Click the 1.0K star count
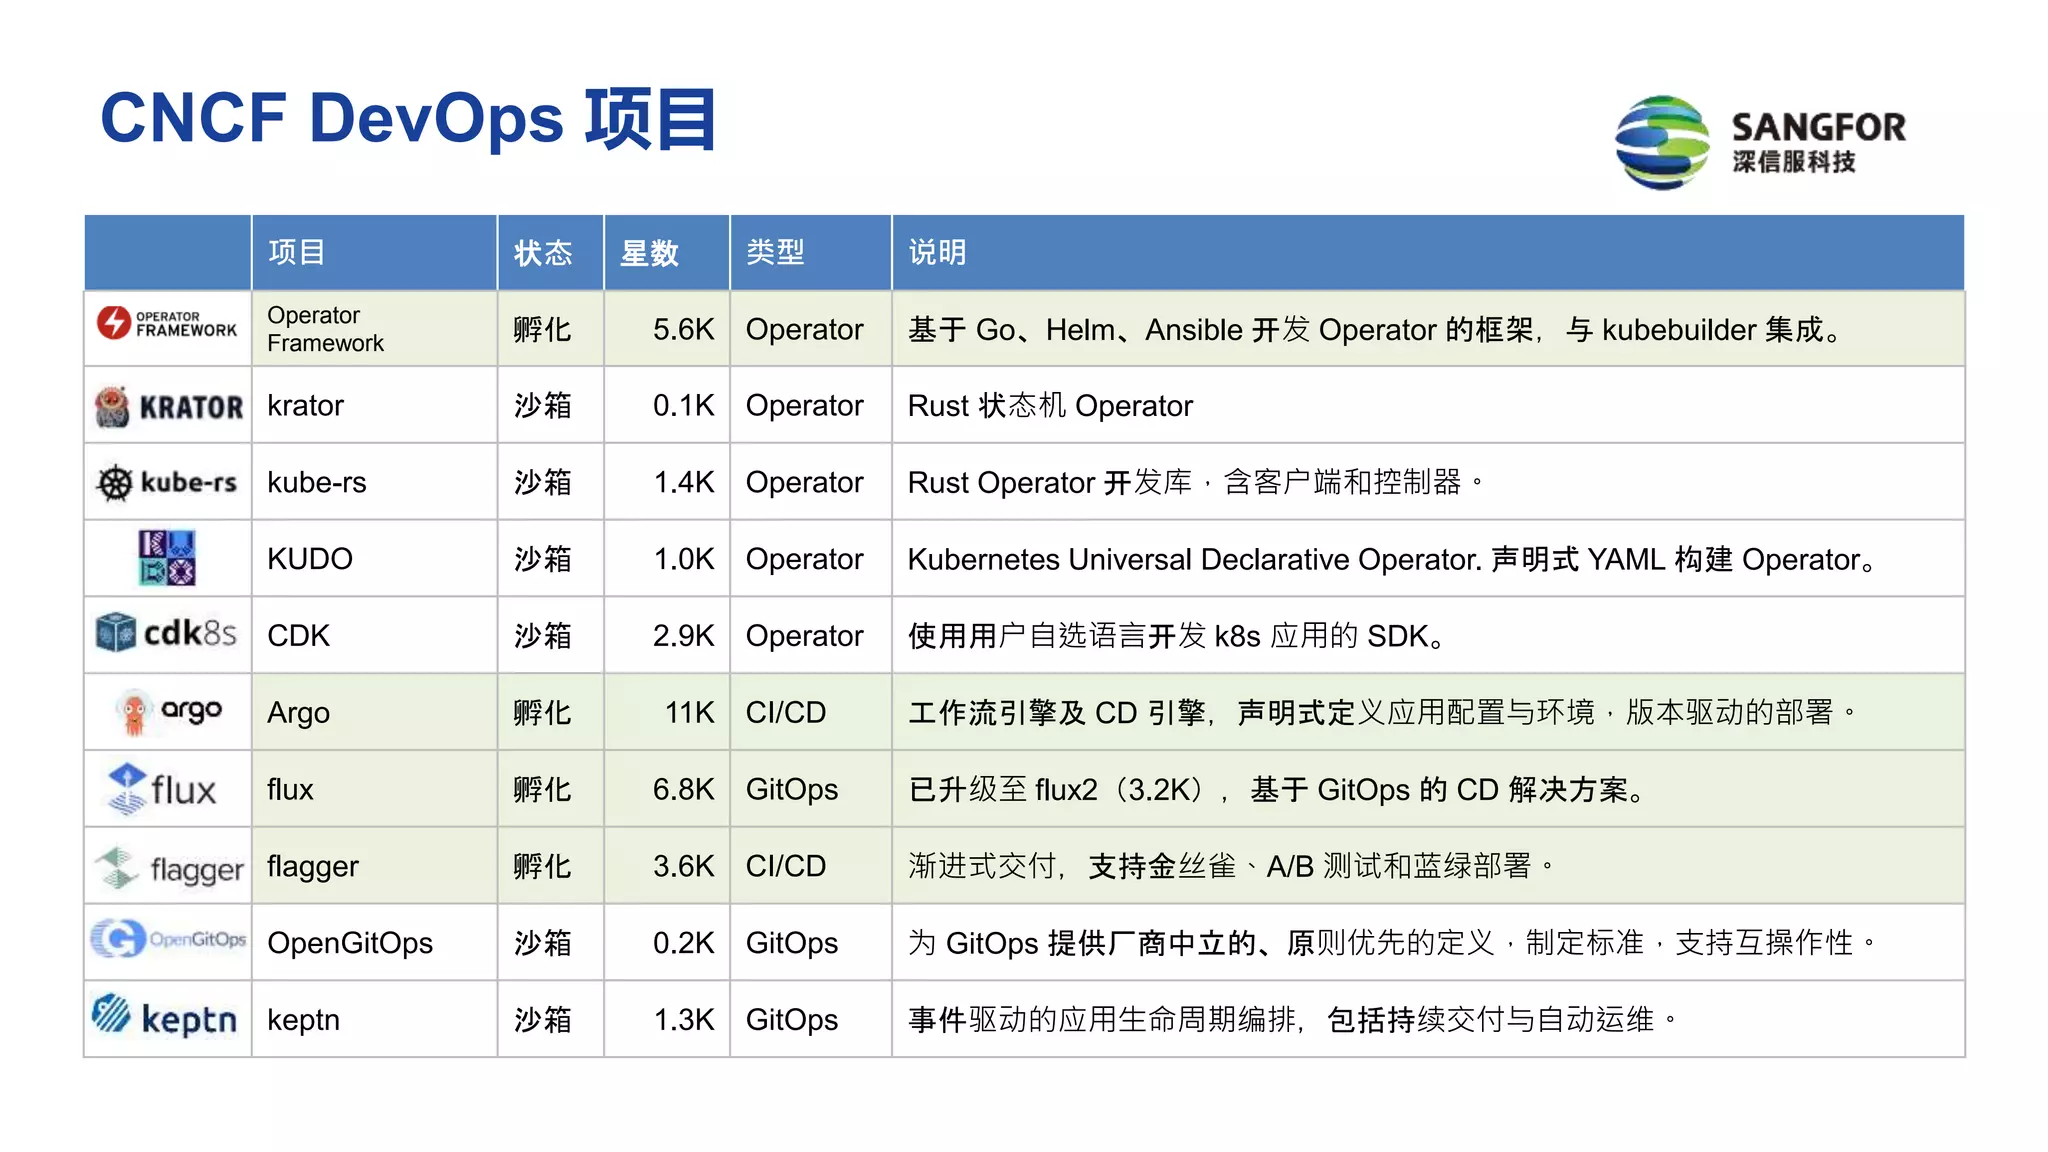The height and width of the screenshot is (1152, 2048). 683,559
